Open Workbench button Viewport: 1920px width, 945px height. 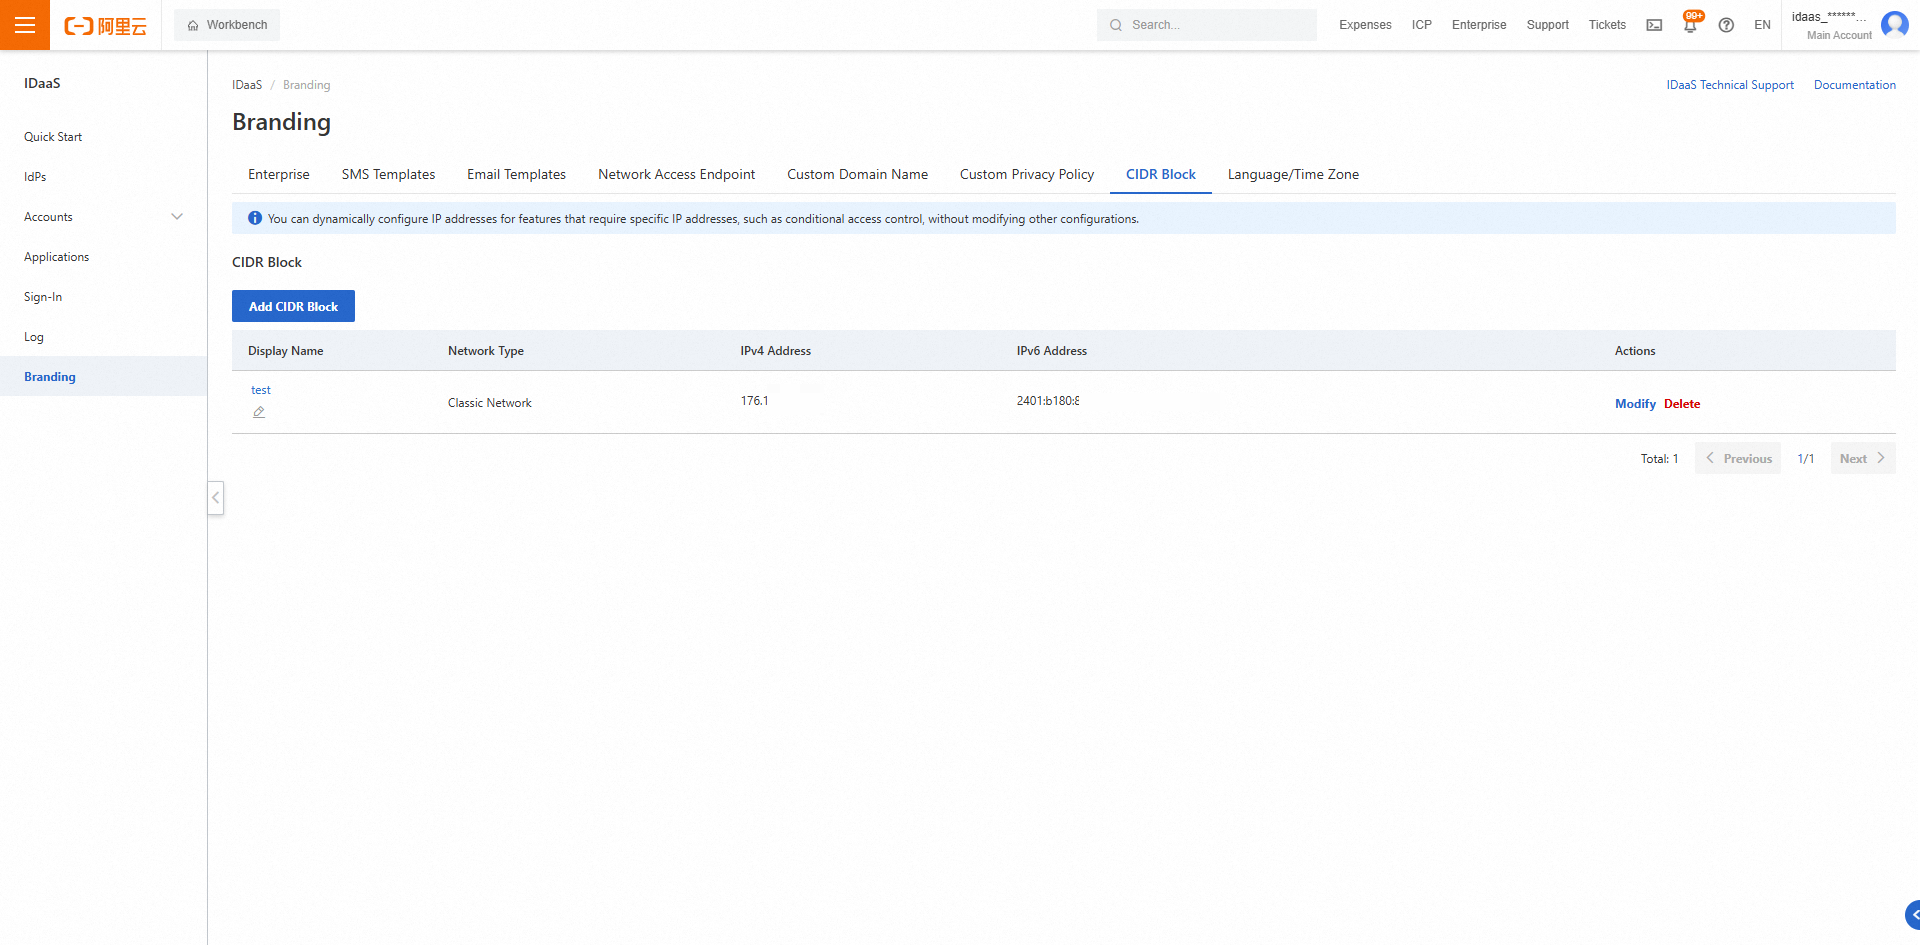coord(227,25)
